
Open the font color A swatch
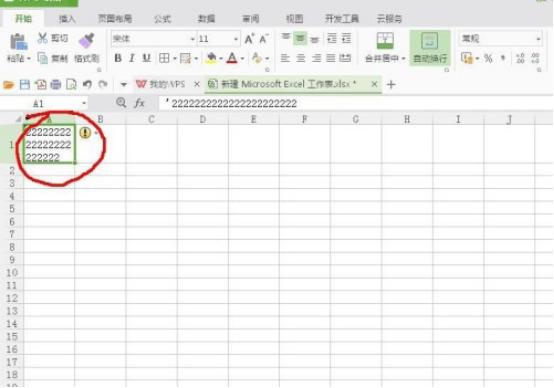[232, 58]
